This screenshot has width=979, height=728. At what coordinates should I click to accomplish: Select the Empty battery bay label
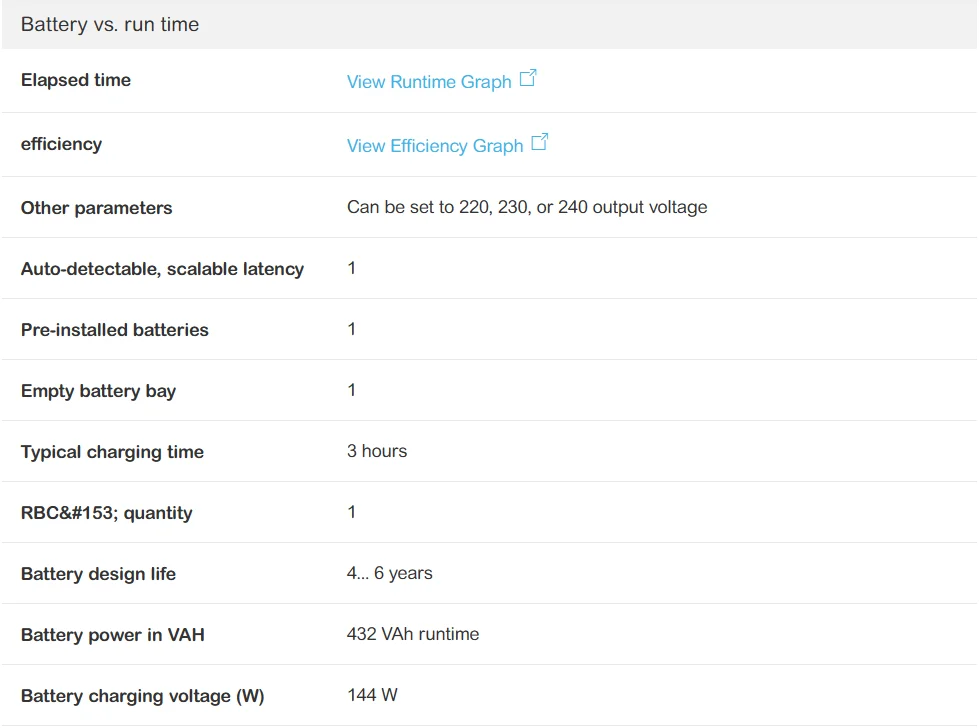[98, 391]
